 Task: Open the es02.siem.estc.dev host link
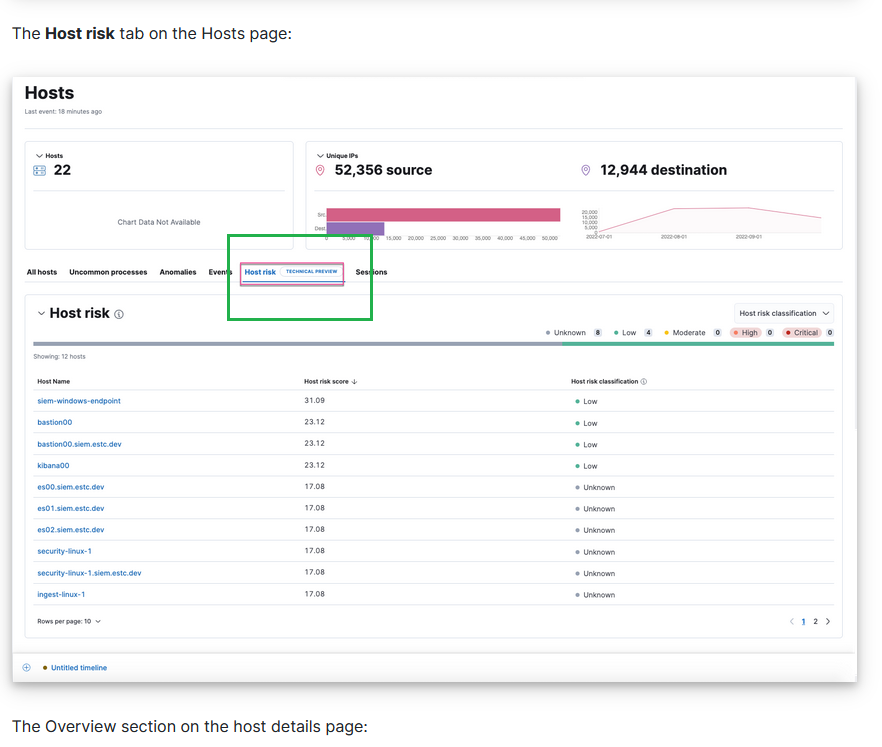(71, 530)
